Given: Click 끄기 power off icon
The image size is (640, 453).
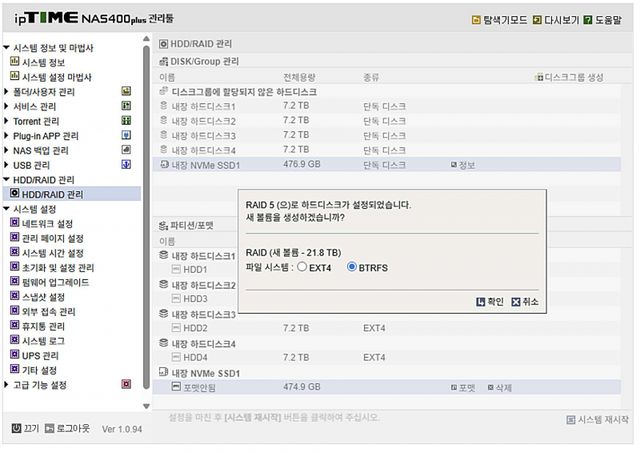Looking at the screenshot, I should [16, 428].
